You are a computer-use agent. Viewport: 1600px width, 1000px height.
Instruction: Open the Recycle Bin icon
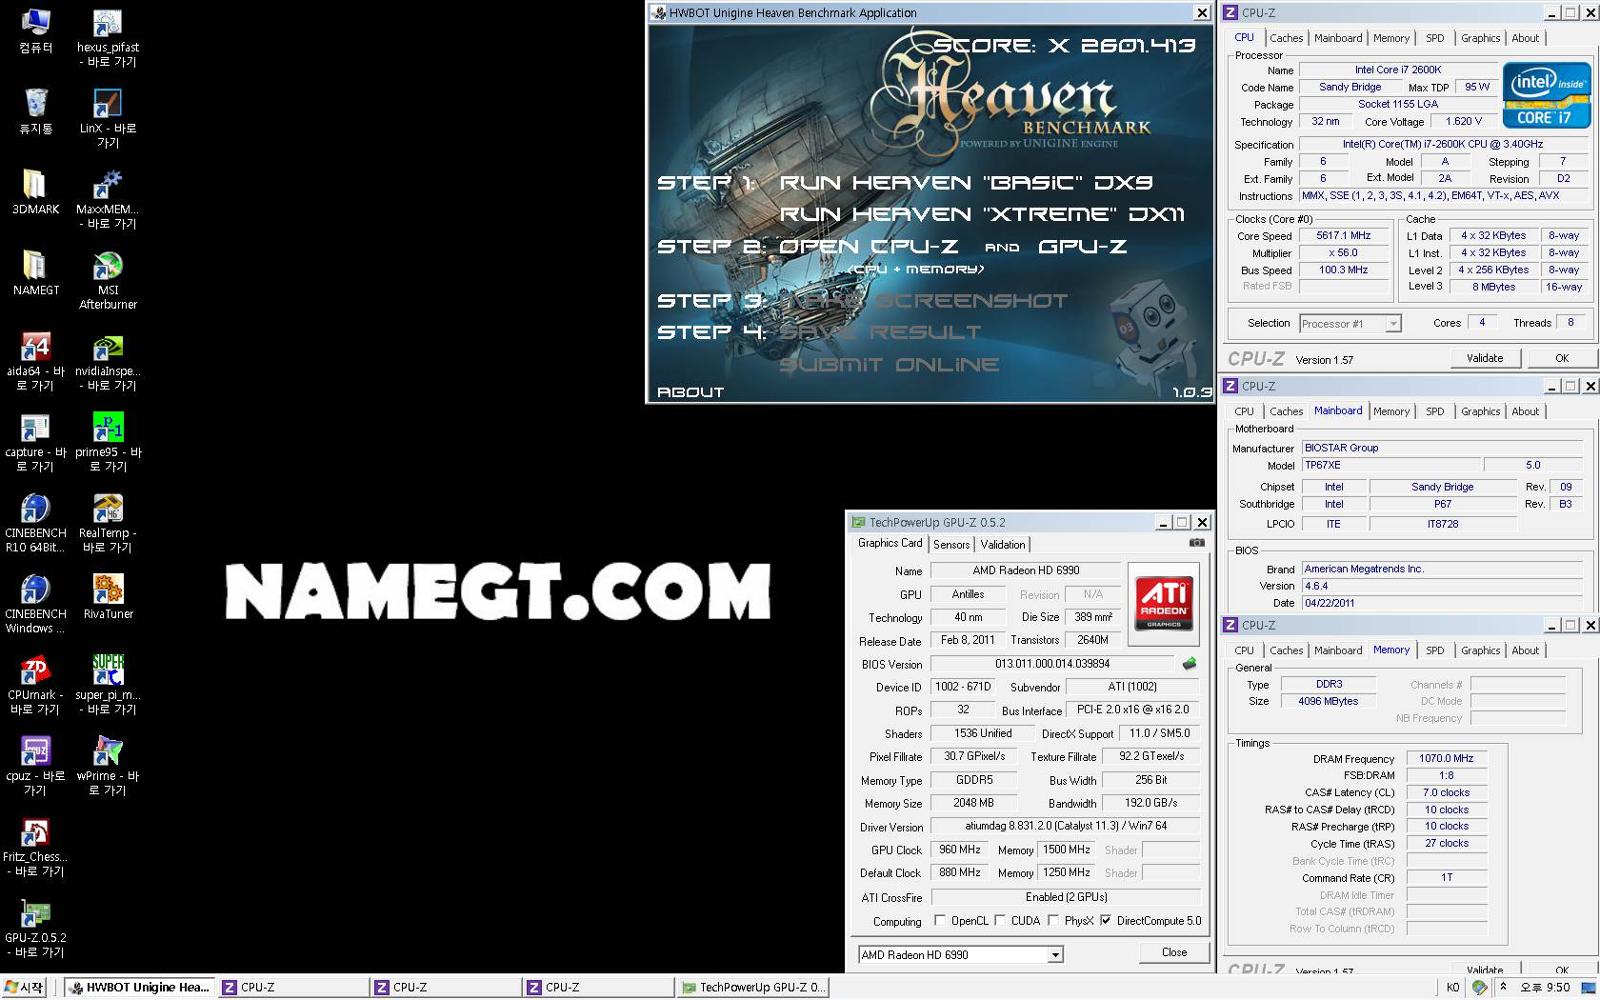click(35, 110)
